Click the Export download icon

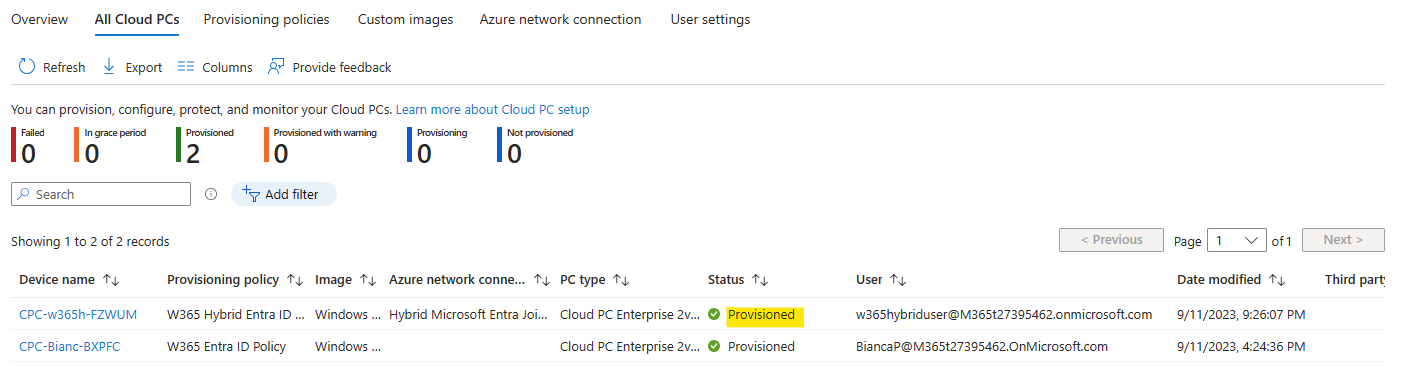[109, 67]
